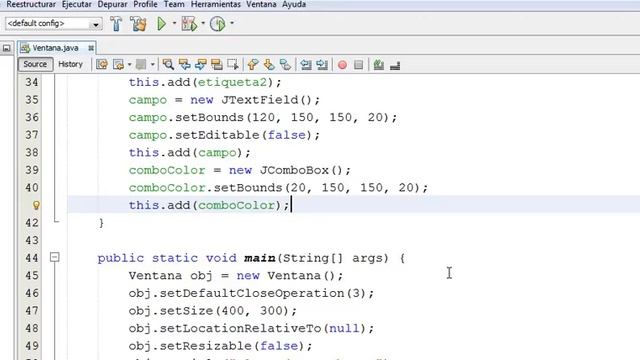Screen dimensions: 640x360
Task: Run the project with the green play icon
Action: (162, 24)
